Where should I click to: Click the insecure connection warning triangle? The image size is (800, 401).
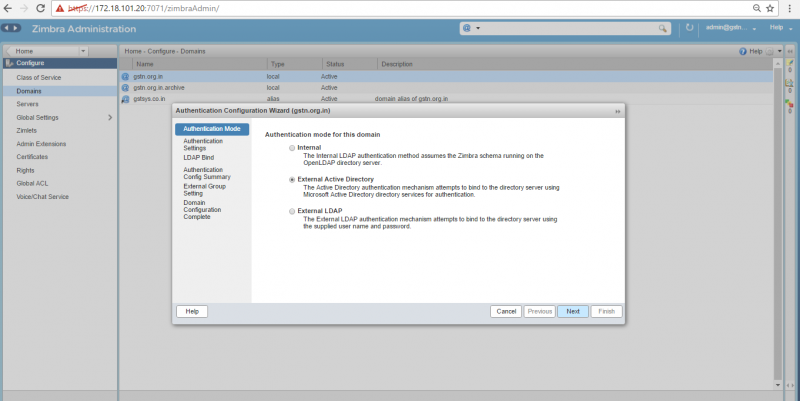pyautogui.click(x=60, y=8)
